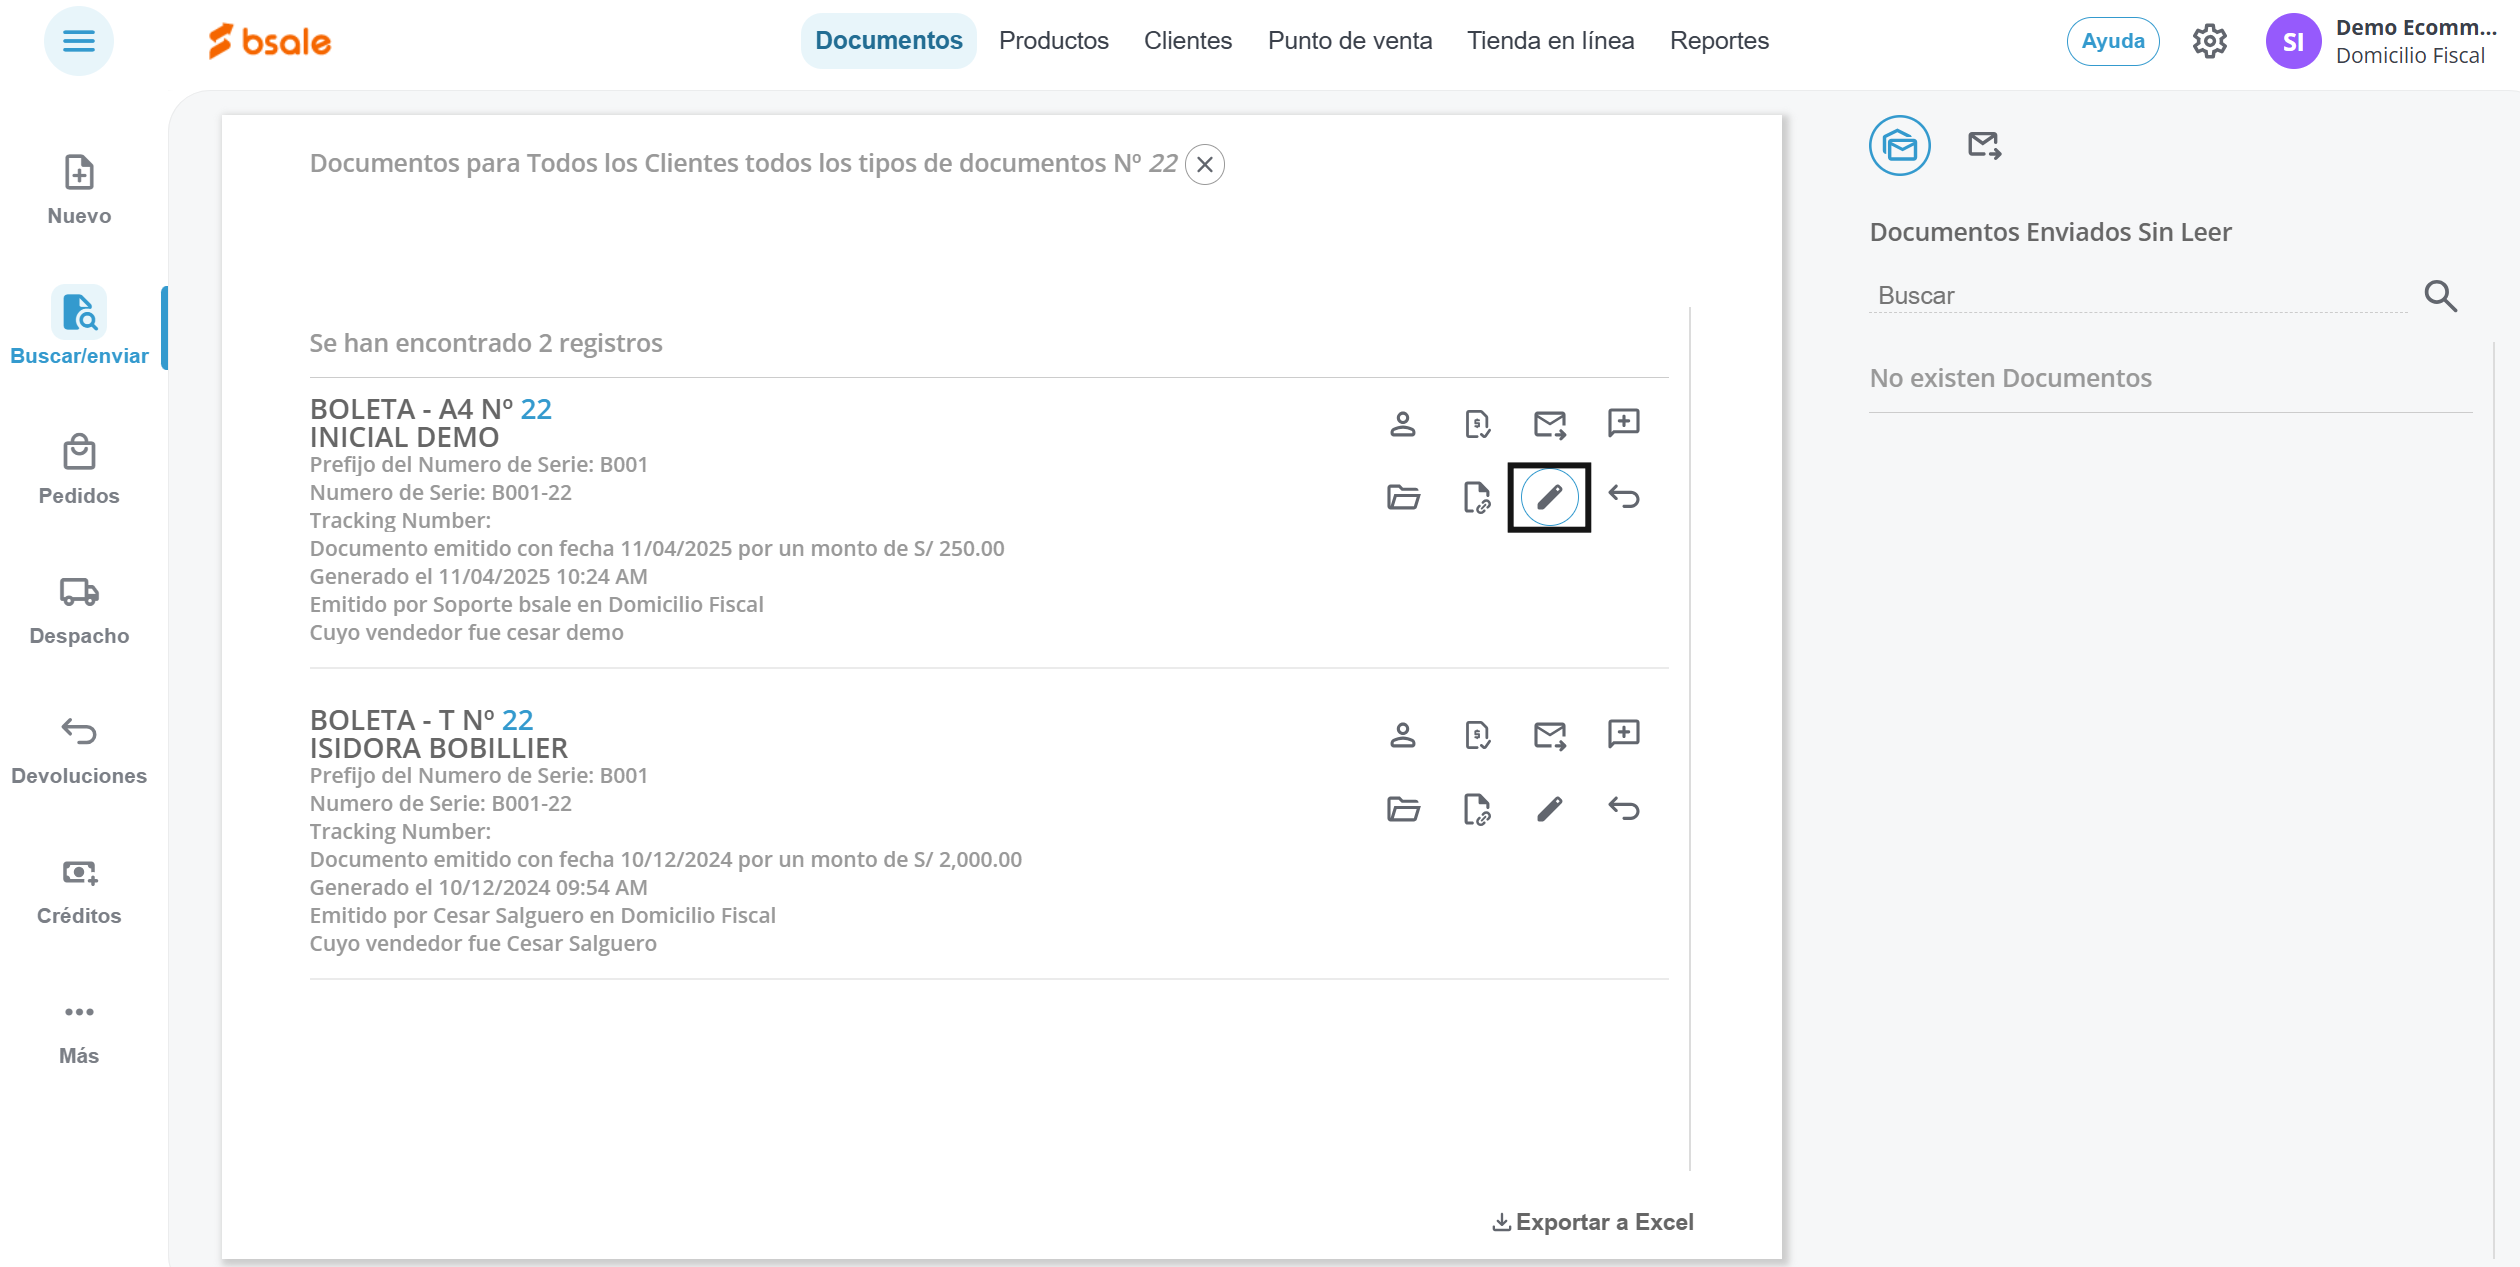2520x1267 pixels.
Task: Open Demo Ecomm account profile menu
Action: click(x=2380, y=41)
